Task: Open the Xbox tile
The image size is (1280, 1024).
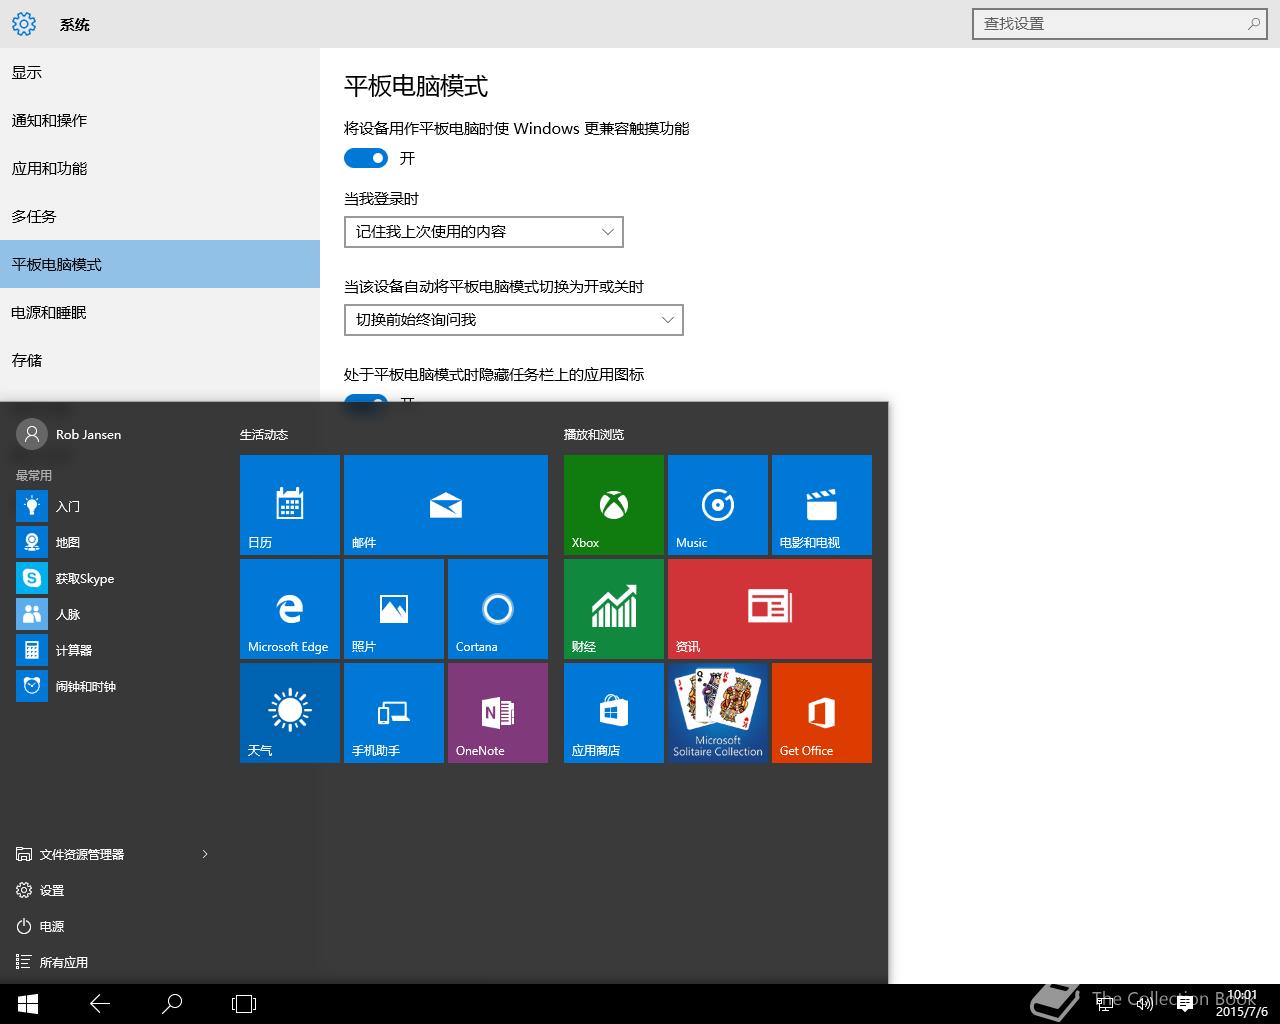Action: coord(614,505)
